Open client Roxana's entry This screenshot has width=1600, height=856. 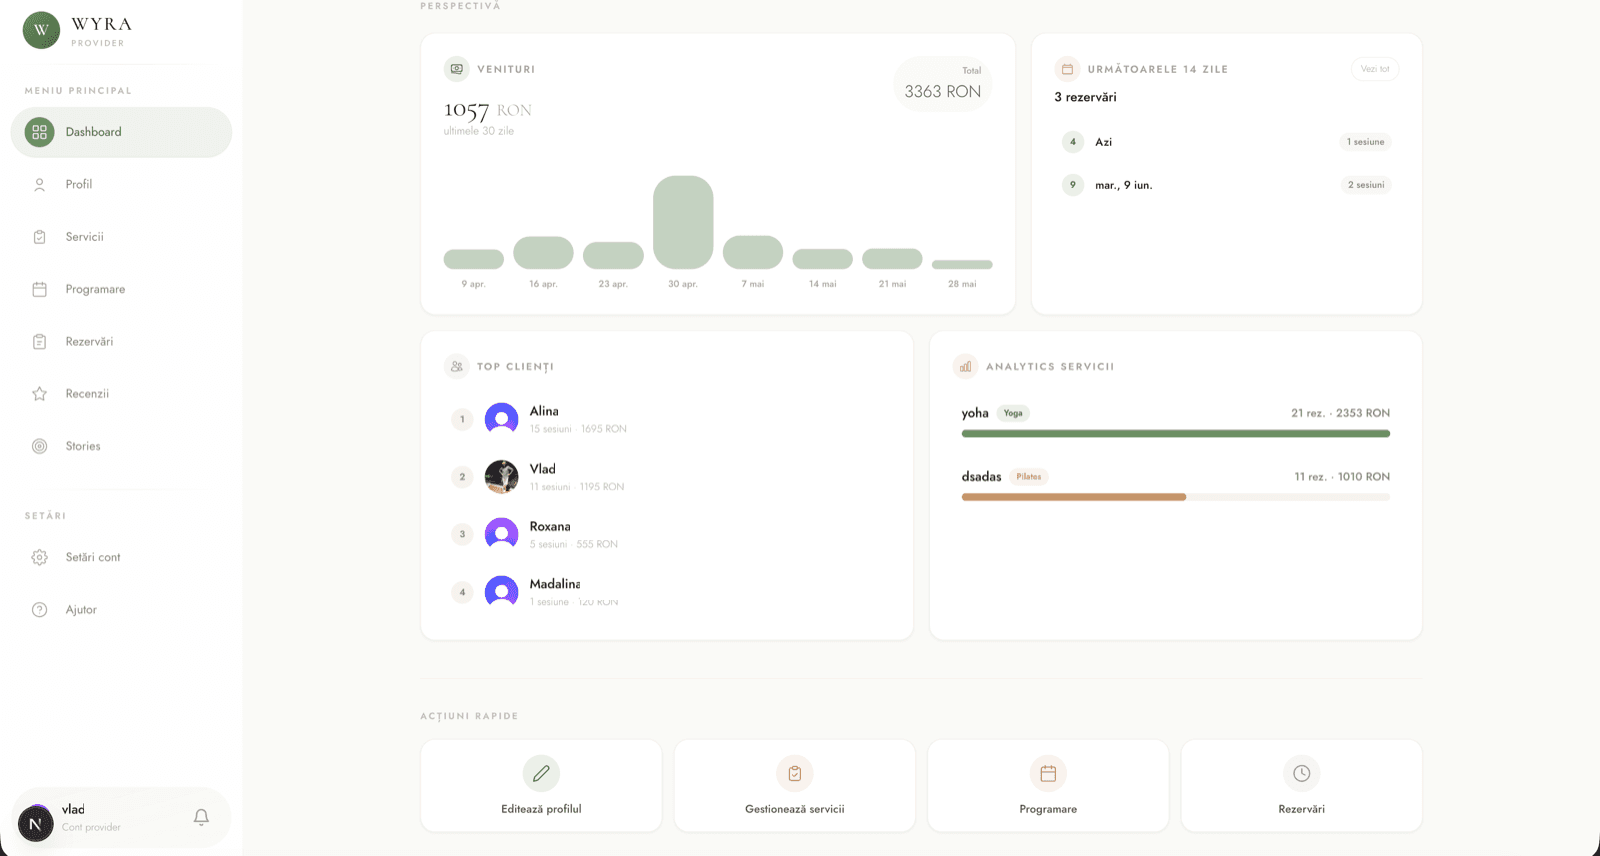(x=667, y=534)
